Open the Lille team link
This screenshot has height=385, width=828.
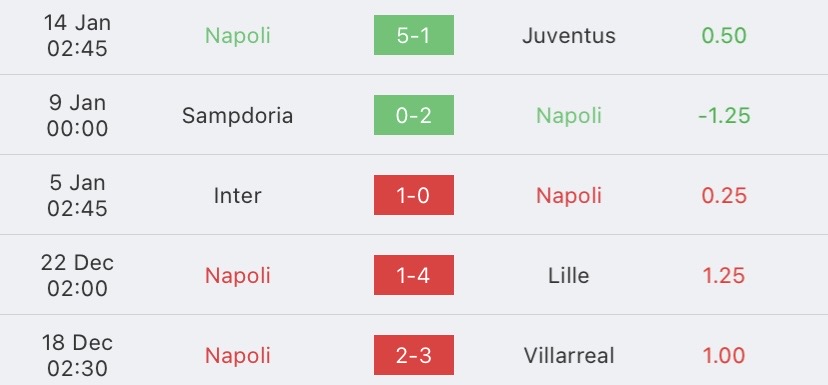click(x=569, y=275)
